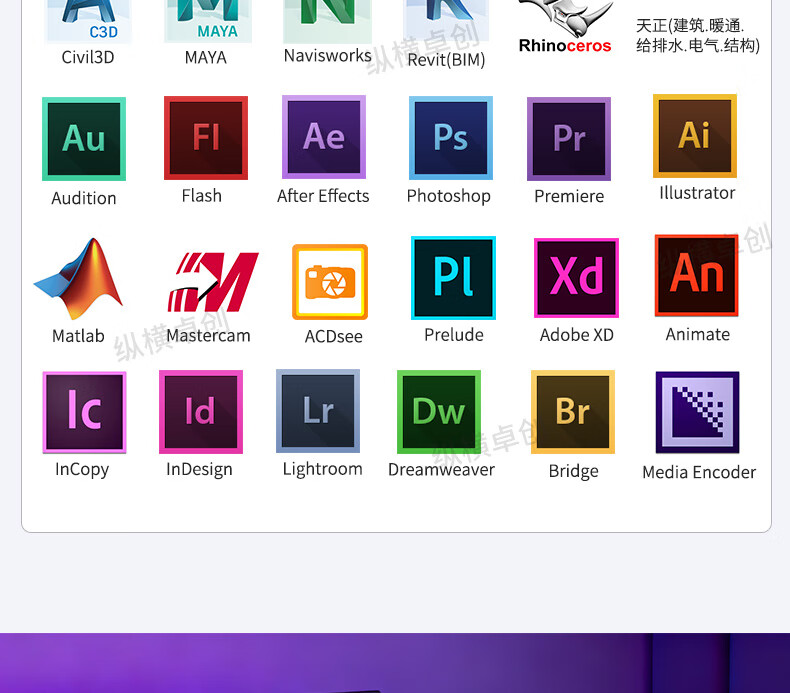
Task: Open the Adobe XD icon
Action: tap(577, 278)
